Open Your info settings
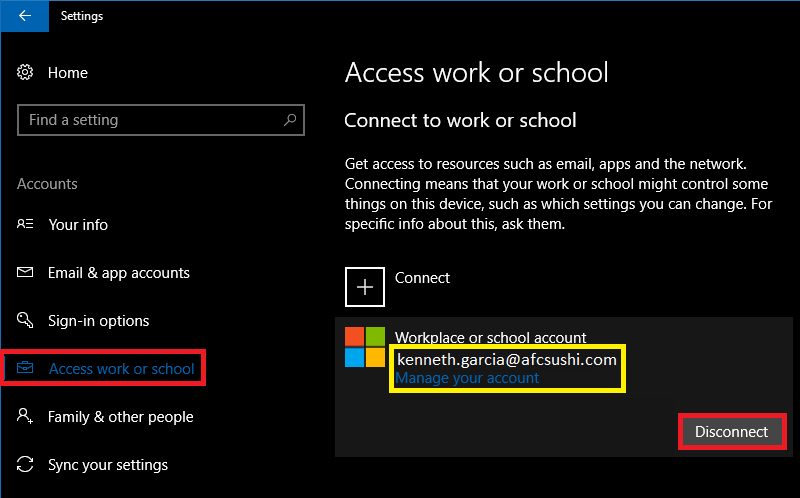Screen dimensions: 800x498 click(x=78, y=225)
